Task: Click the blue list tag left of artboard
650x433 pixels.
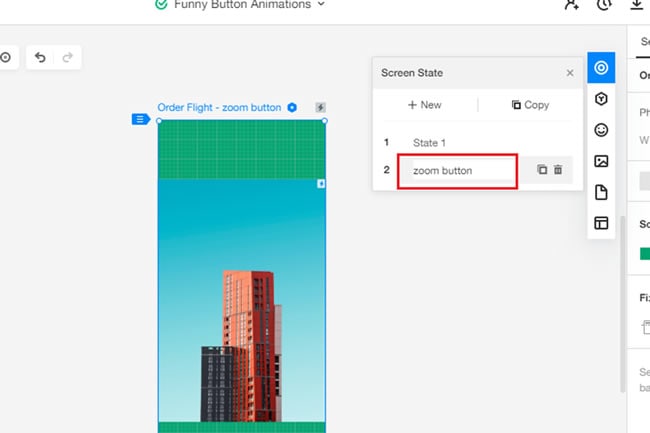Action: tap(141, 119)
